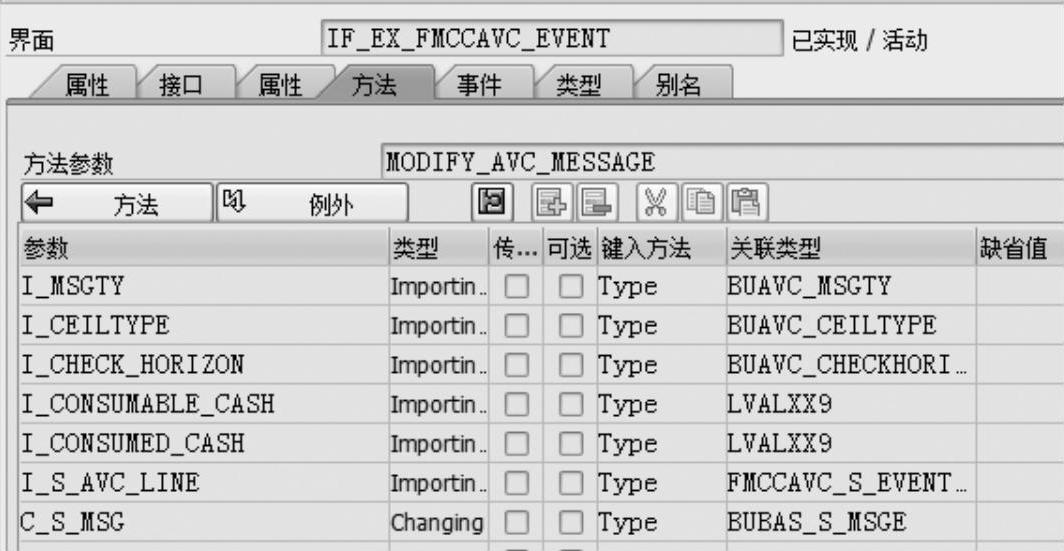Toggle optional checkbox for C_S_MSG row

pyautogui.click(x=570, y=522)
